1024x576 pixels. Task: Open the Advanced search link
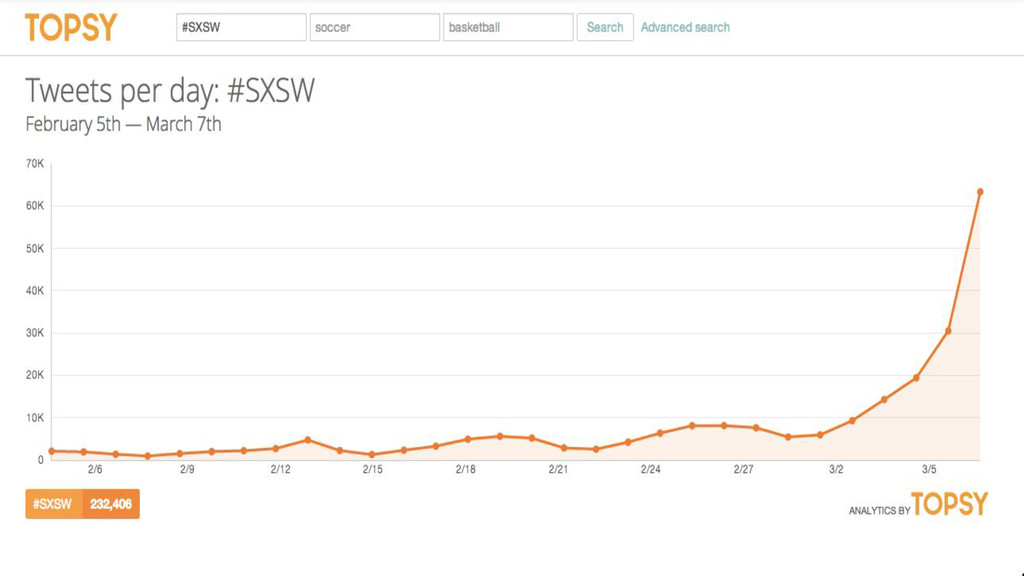[x=685, y=27]
